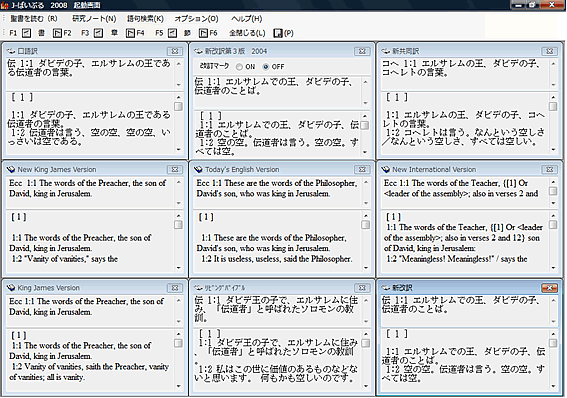Screen dimensions: 567x398
Task: Click scroll-down arrow in Today's English Version lower pane
Action: pos(366,268)
